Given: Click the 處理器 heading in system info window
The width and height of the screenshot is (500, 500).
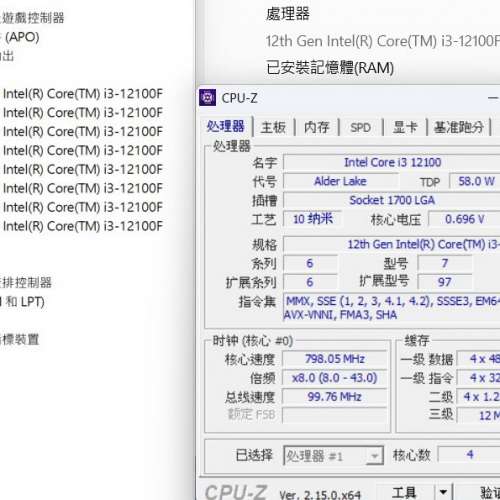Looking at the screenshot, I should point(288,14).
